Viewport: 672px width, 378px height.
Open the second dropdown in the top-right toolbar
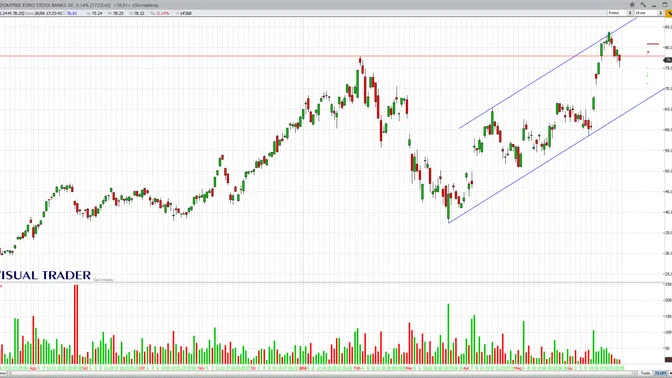[649, 13]
